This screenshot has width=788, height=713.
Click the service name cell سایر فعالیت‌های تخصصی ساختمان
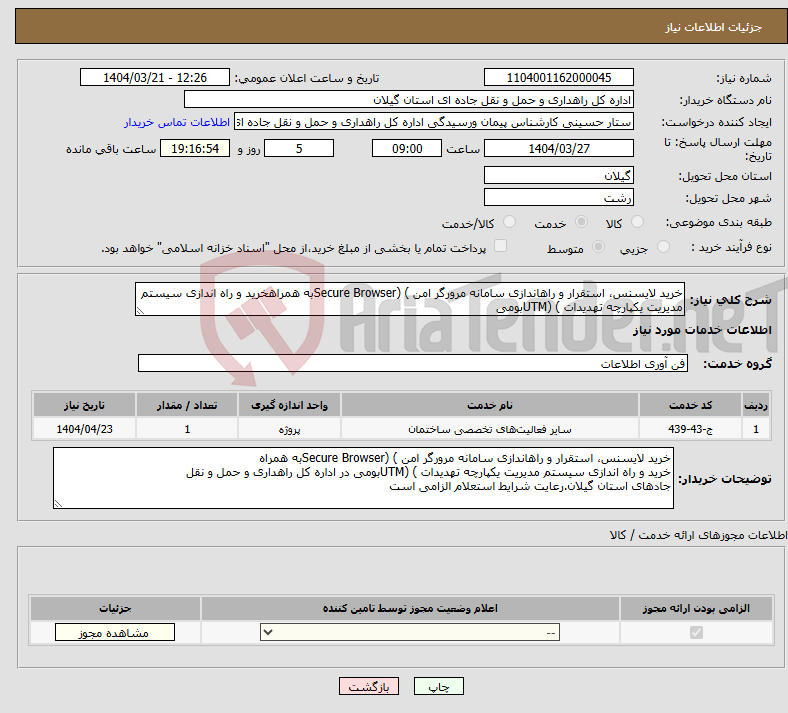tap(489, 429)
